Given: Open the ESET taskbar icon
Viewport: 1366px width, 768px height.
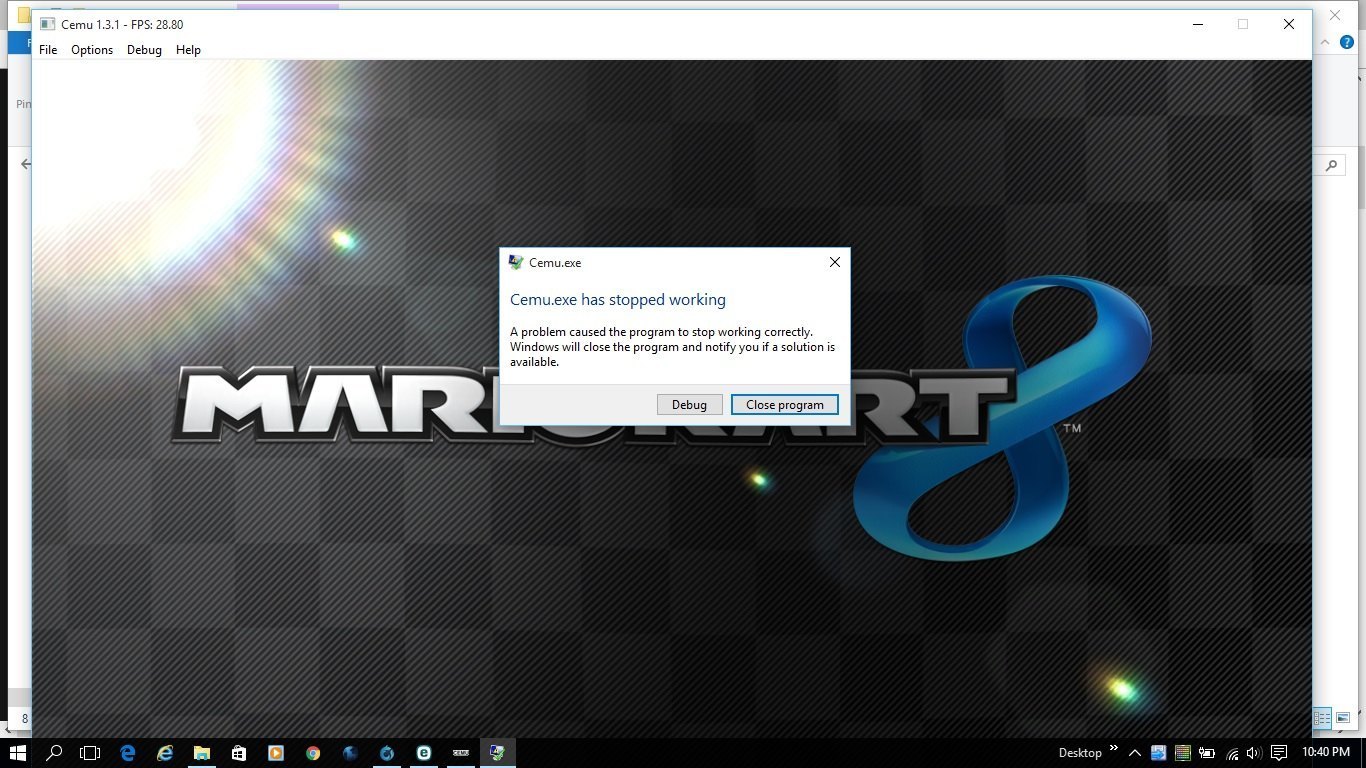Looking at the screenshot, I should click(424, 753).
